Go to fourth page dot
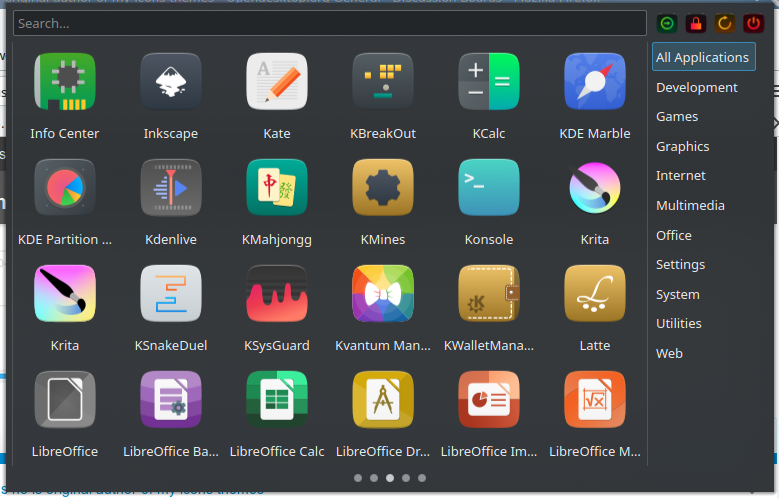This screenshot has width=779, height=499. pyautogui.click(x=406, y=478)
